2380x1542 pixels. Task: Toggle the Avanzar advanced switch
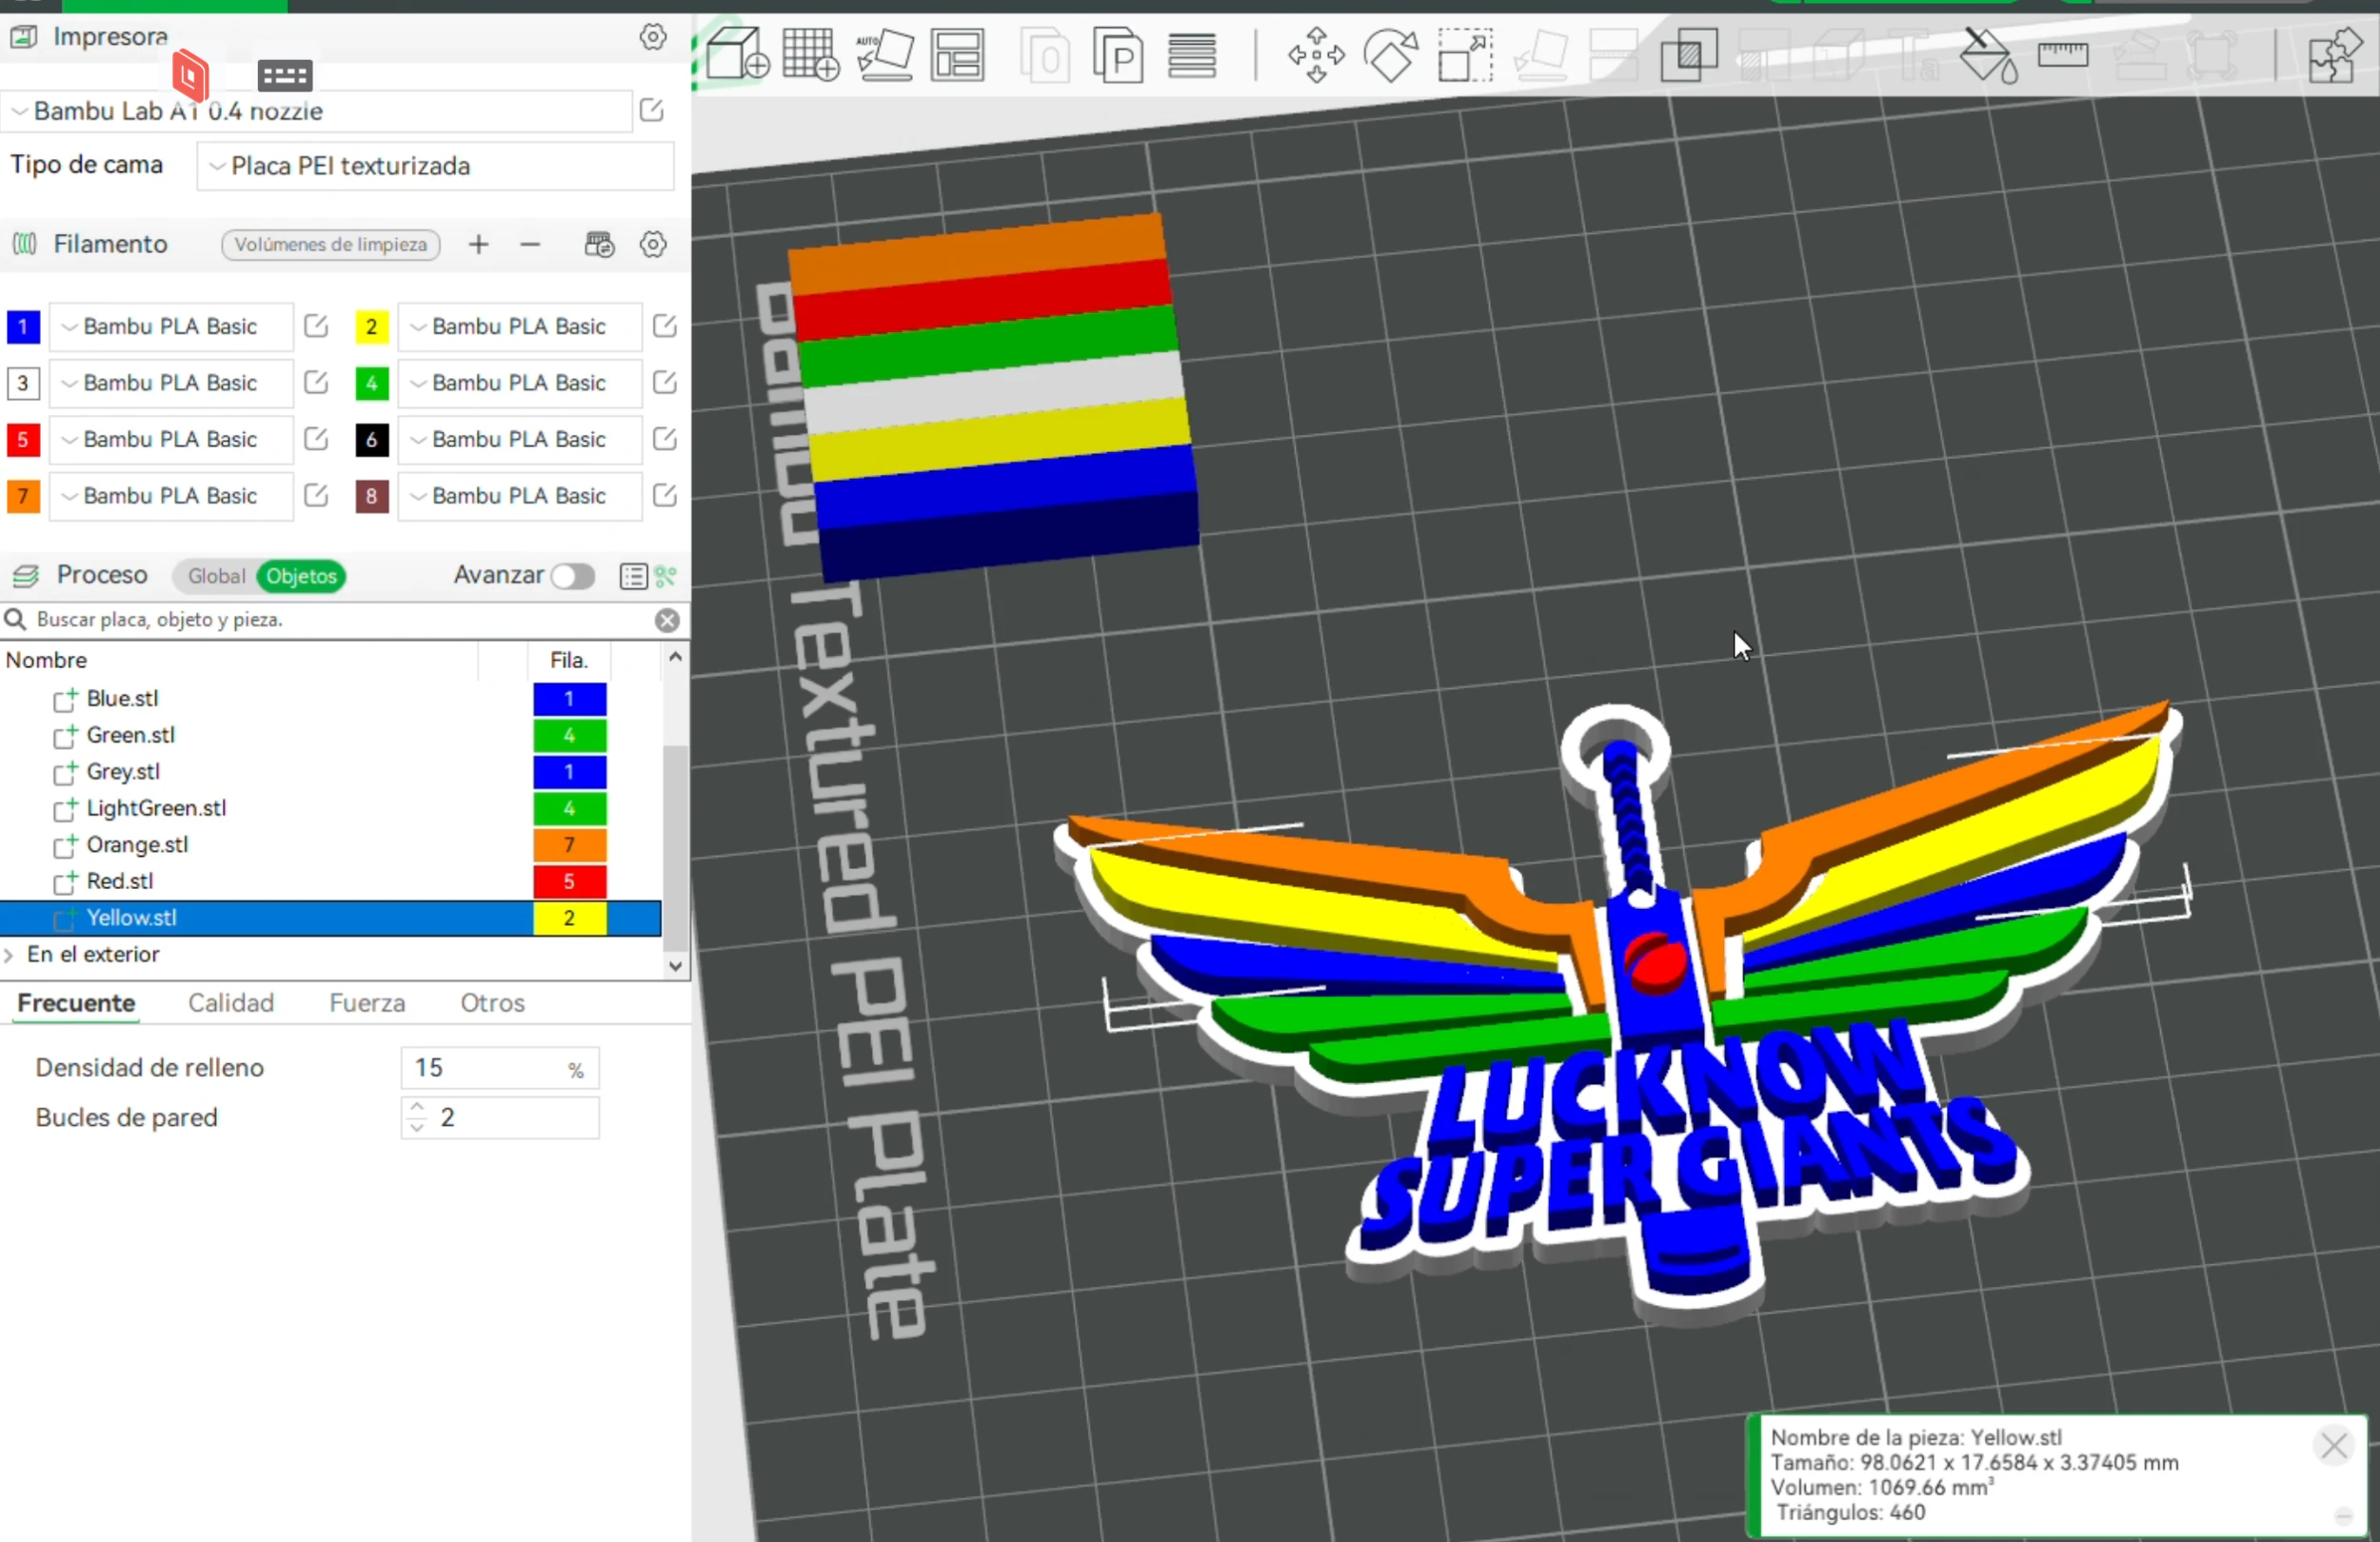(x=573, y=576)
